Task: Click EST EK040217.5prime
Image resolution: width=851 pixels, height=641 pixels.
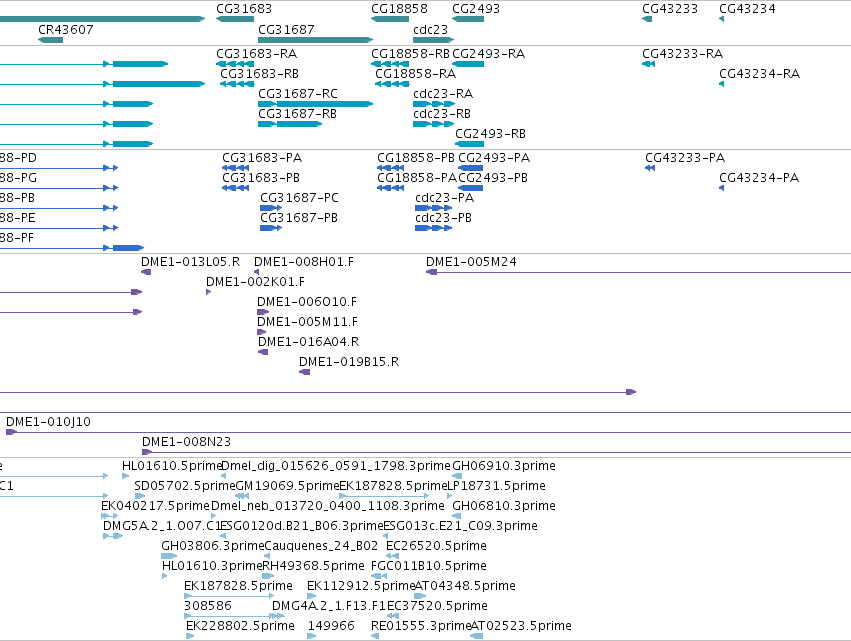Action: coord(155,506)
